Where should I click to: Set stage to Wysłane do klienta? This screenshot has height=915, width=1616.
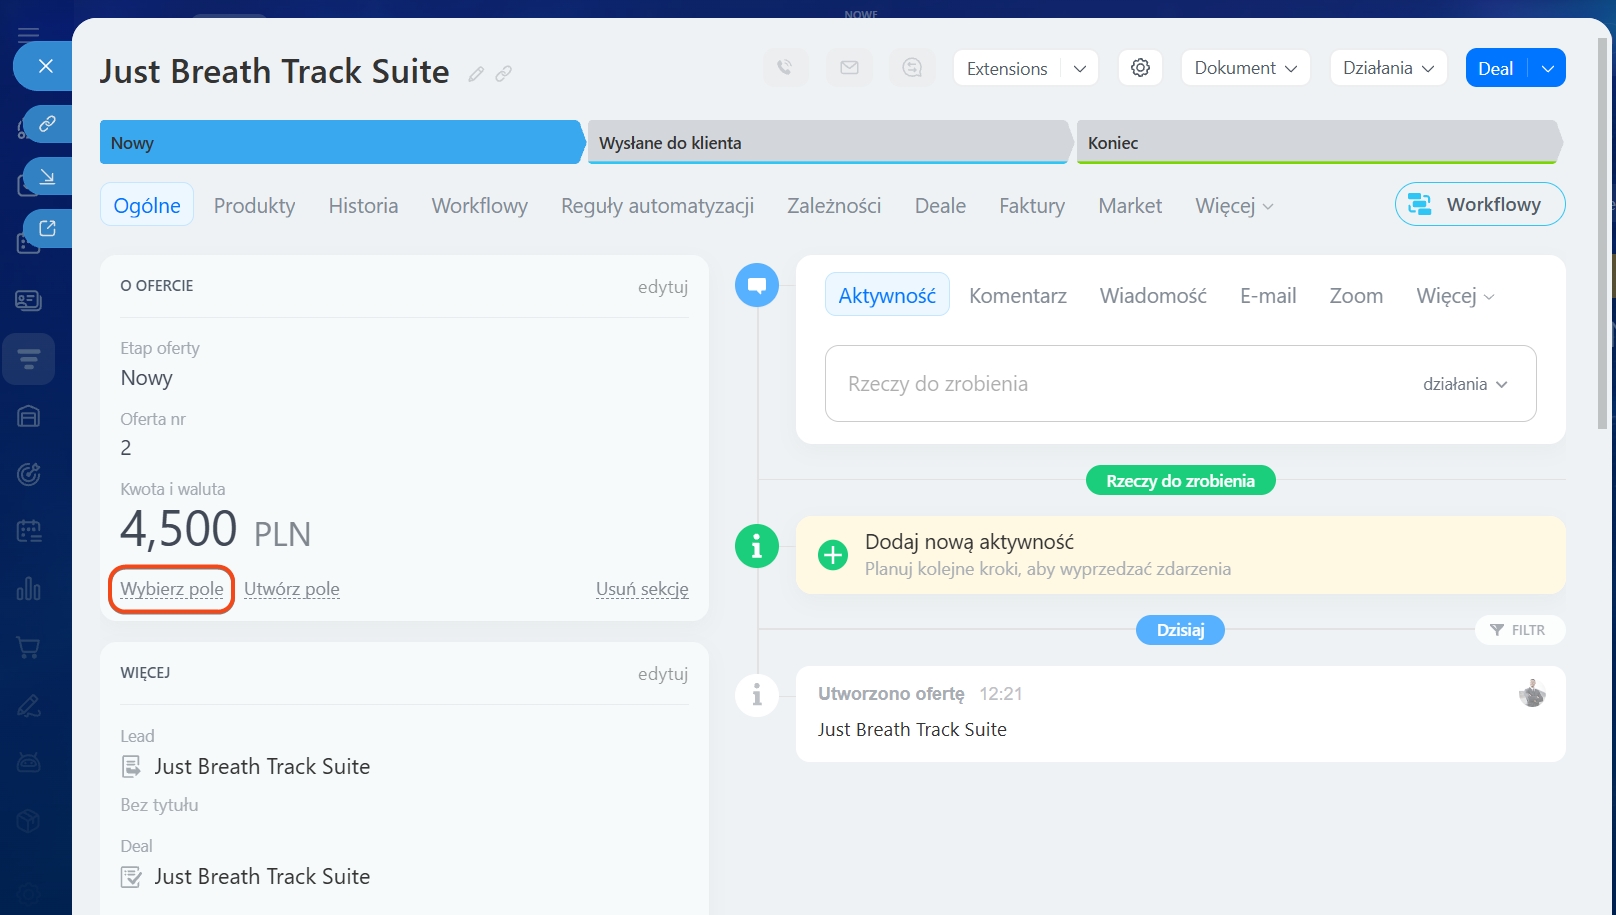[x=828, y=143]
